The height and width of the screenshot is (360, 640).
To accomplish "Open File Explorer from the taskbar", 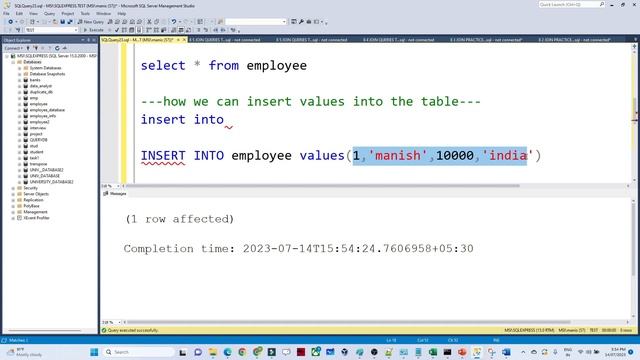I will pyautogui.click(x=213, y=352).
